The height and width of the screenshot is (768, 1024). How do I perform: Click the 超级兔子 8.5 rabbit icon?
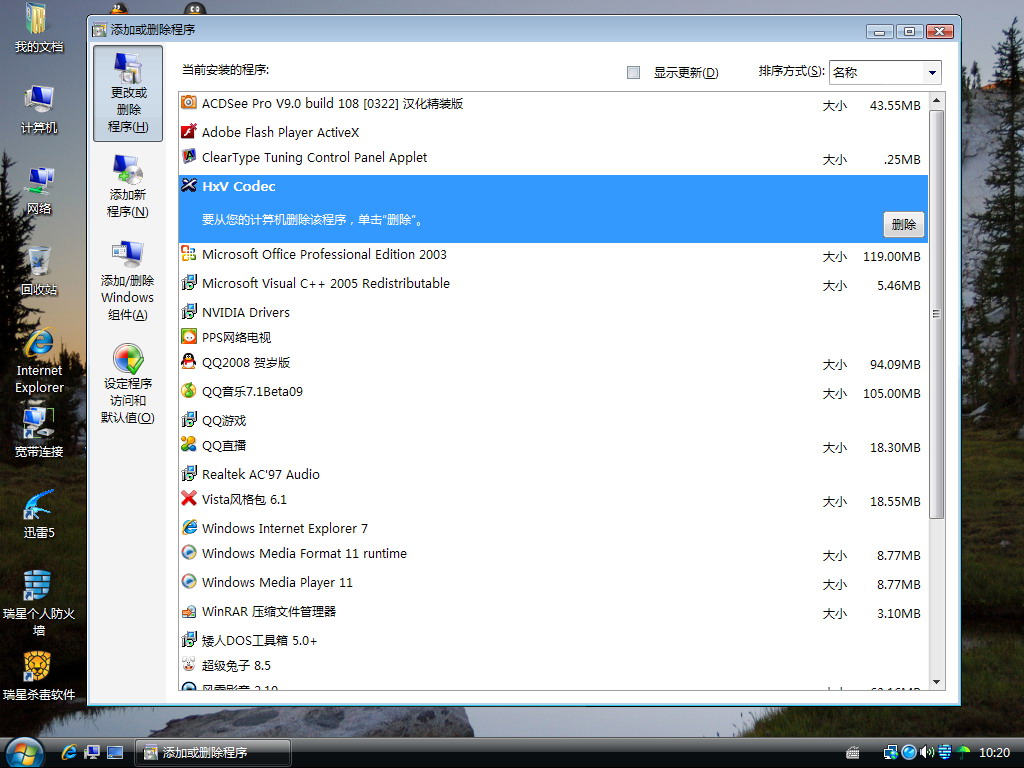189,664
